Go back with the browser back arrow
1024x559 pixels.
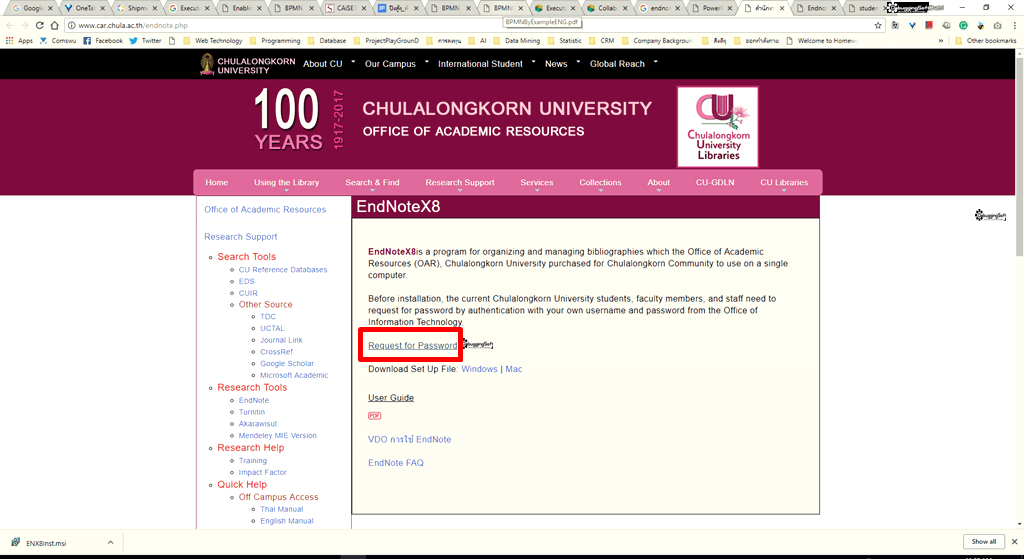click(x=10, y=25)
